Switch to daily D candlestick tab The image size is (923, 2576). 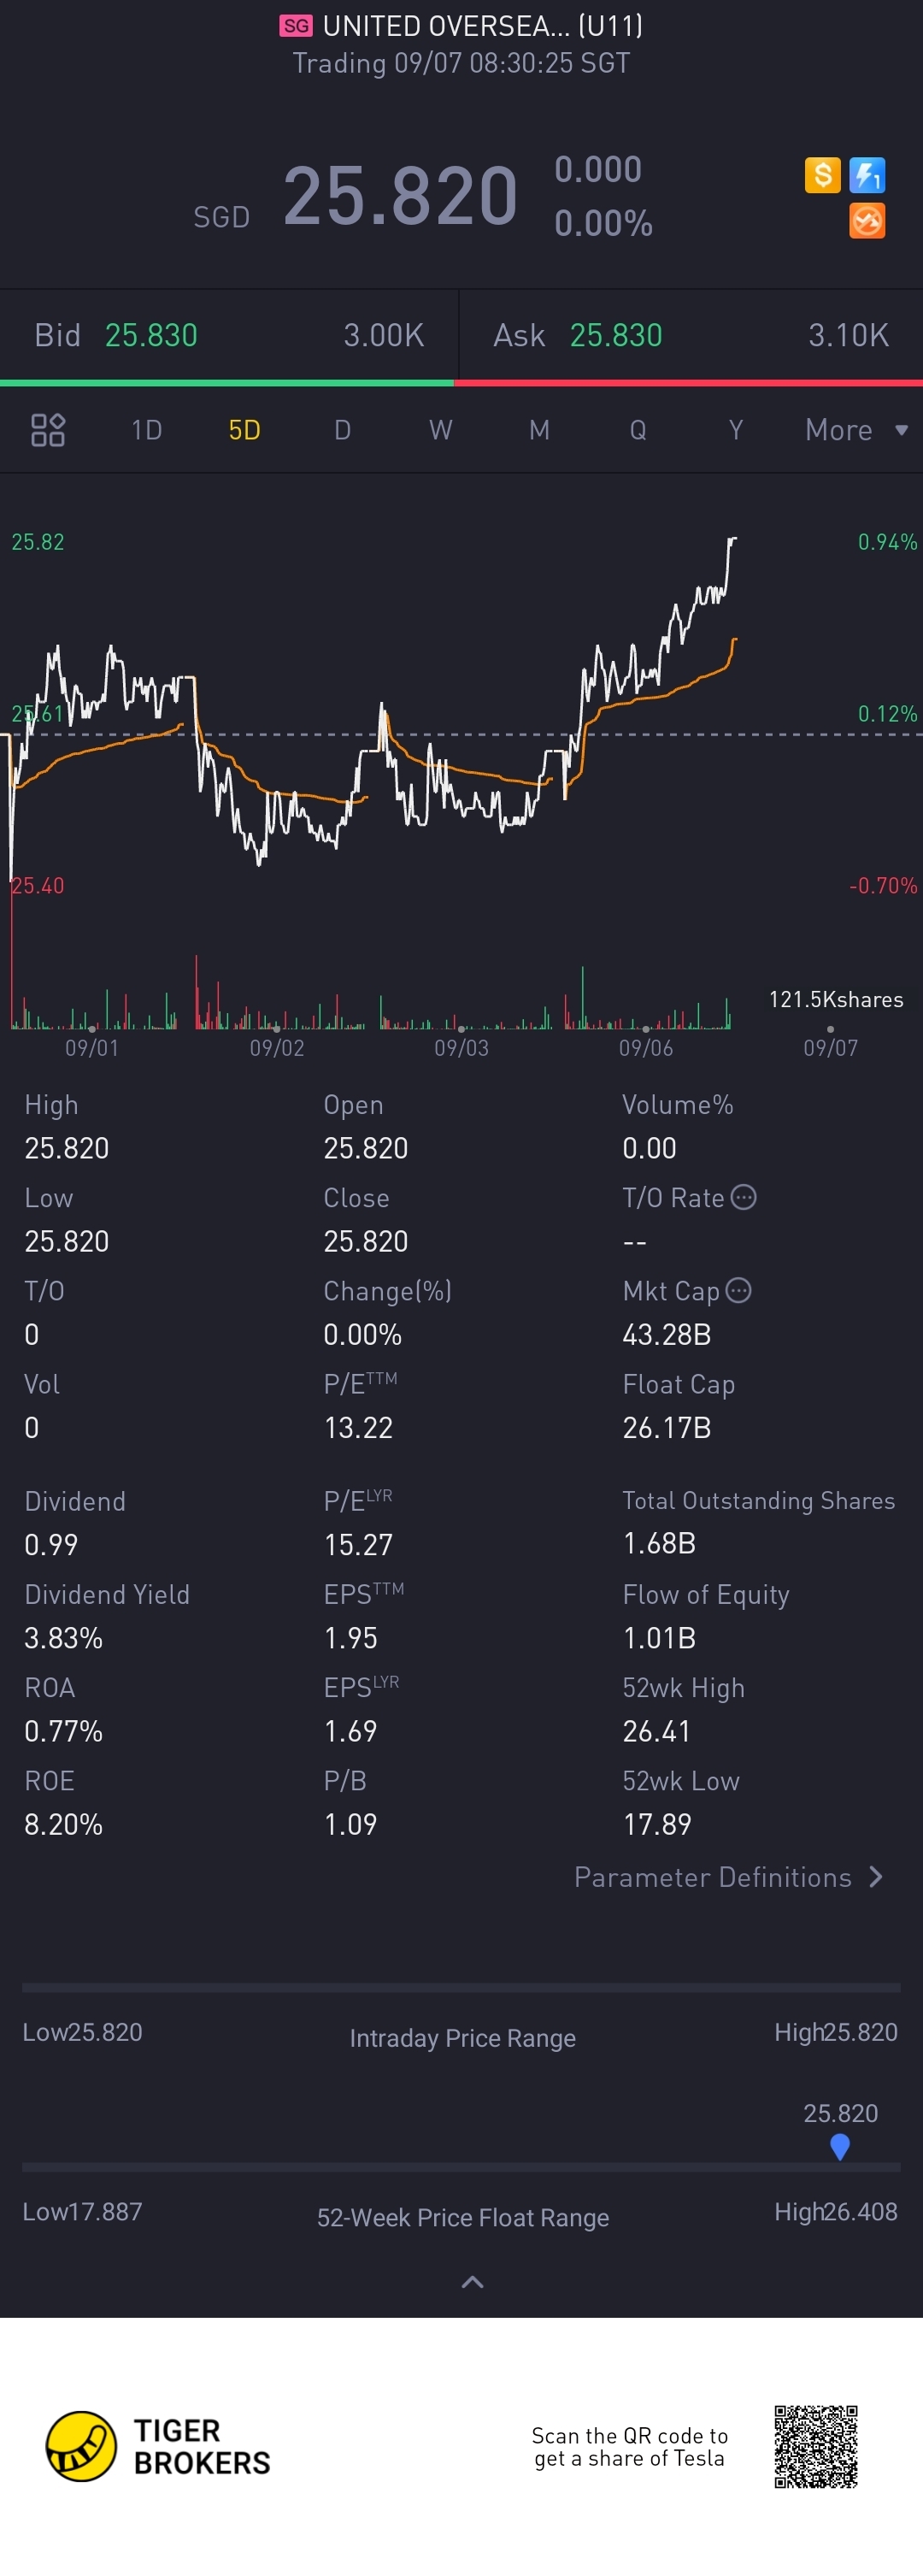343,430
